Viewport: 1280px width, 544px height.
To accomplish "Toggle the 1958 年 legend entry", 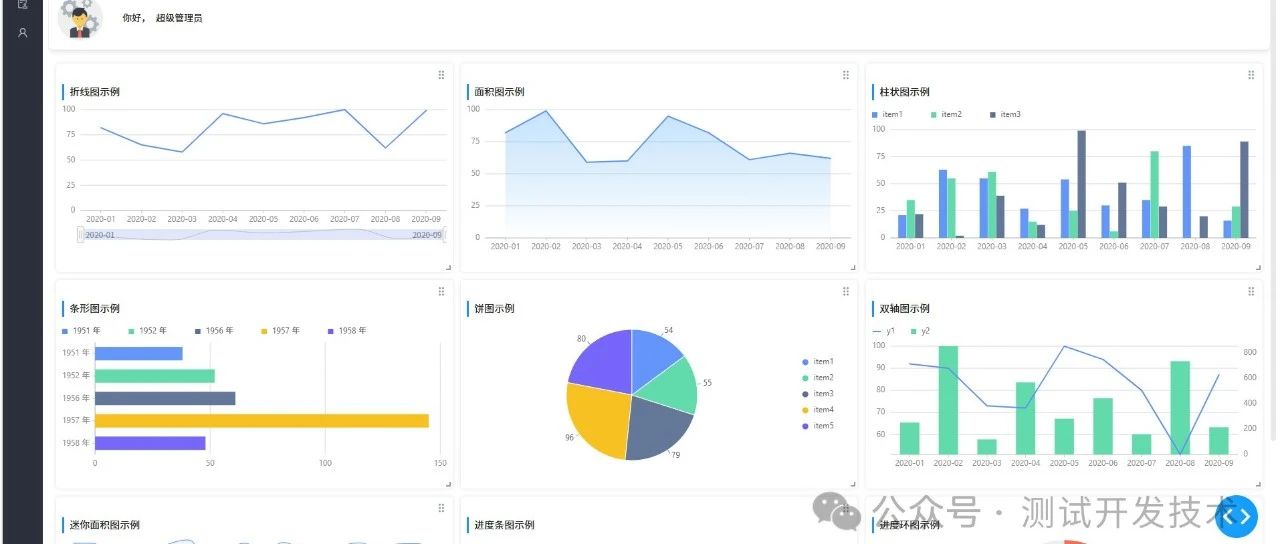I will 348,331.
